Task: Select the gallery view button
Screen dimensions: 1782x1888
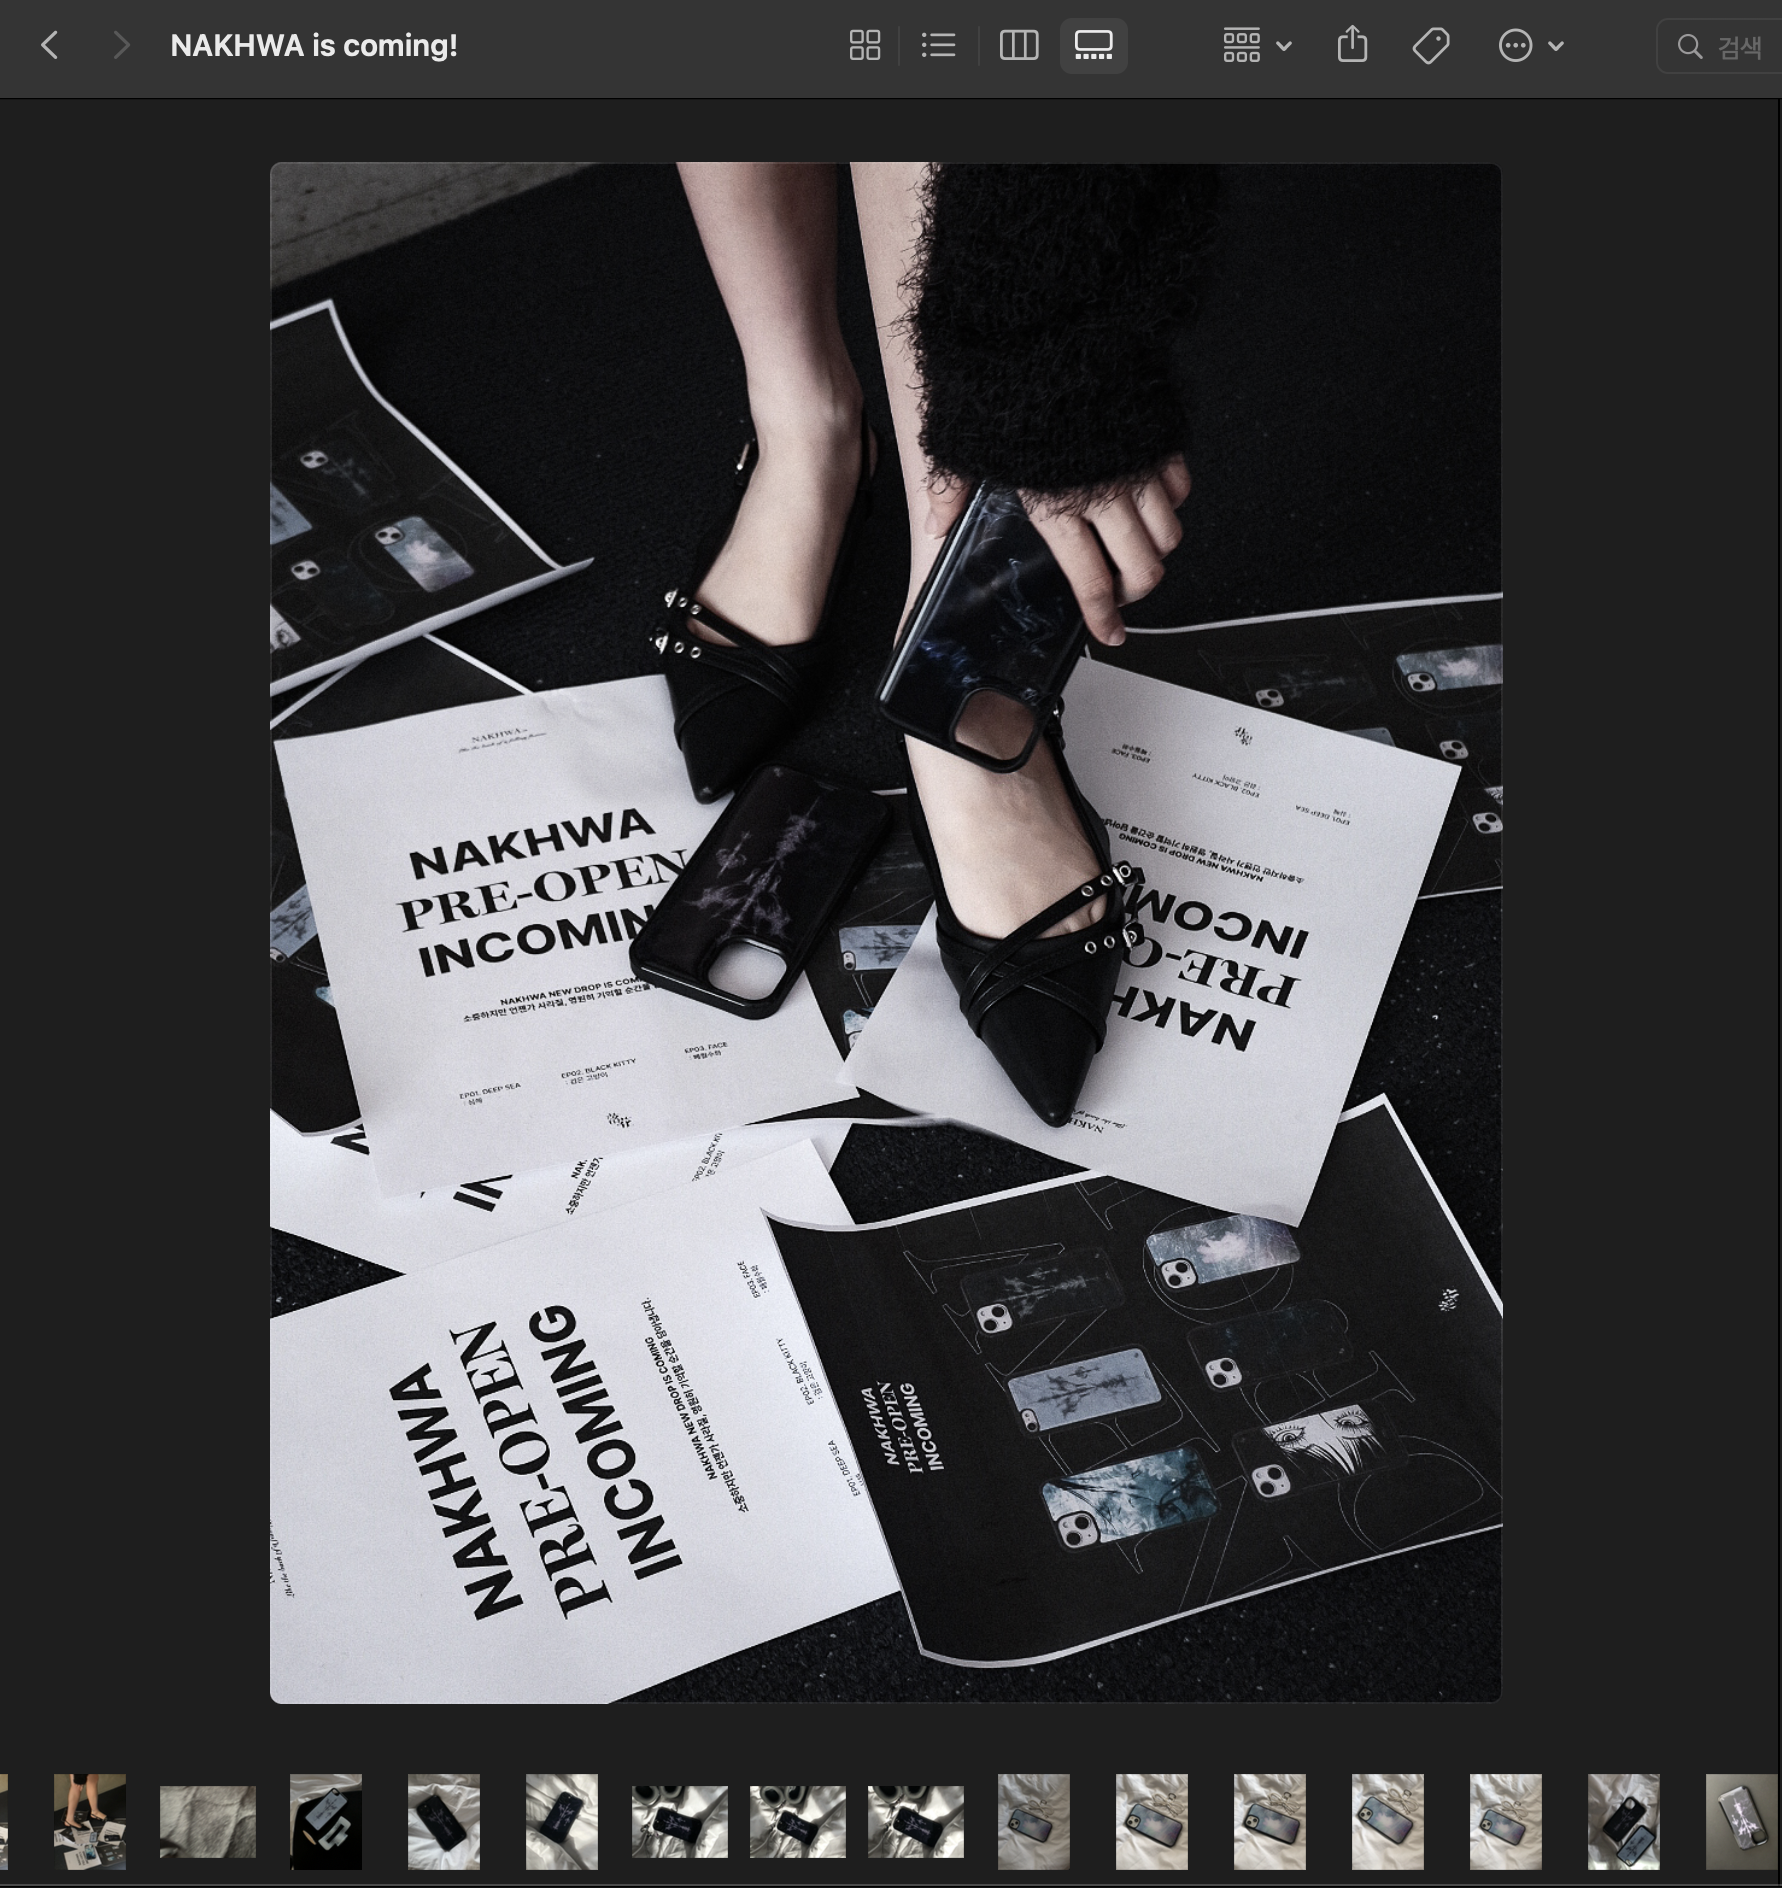Action: (1093, 45)
